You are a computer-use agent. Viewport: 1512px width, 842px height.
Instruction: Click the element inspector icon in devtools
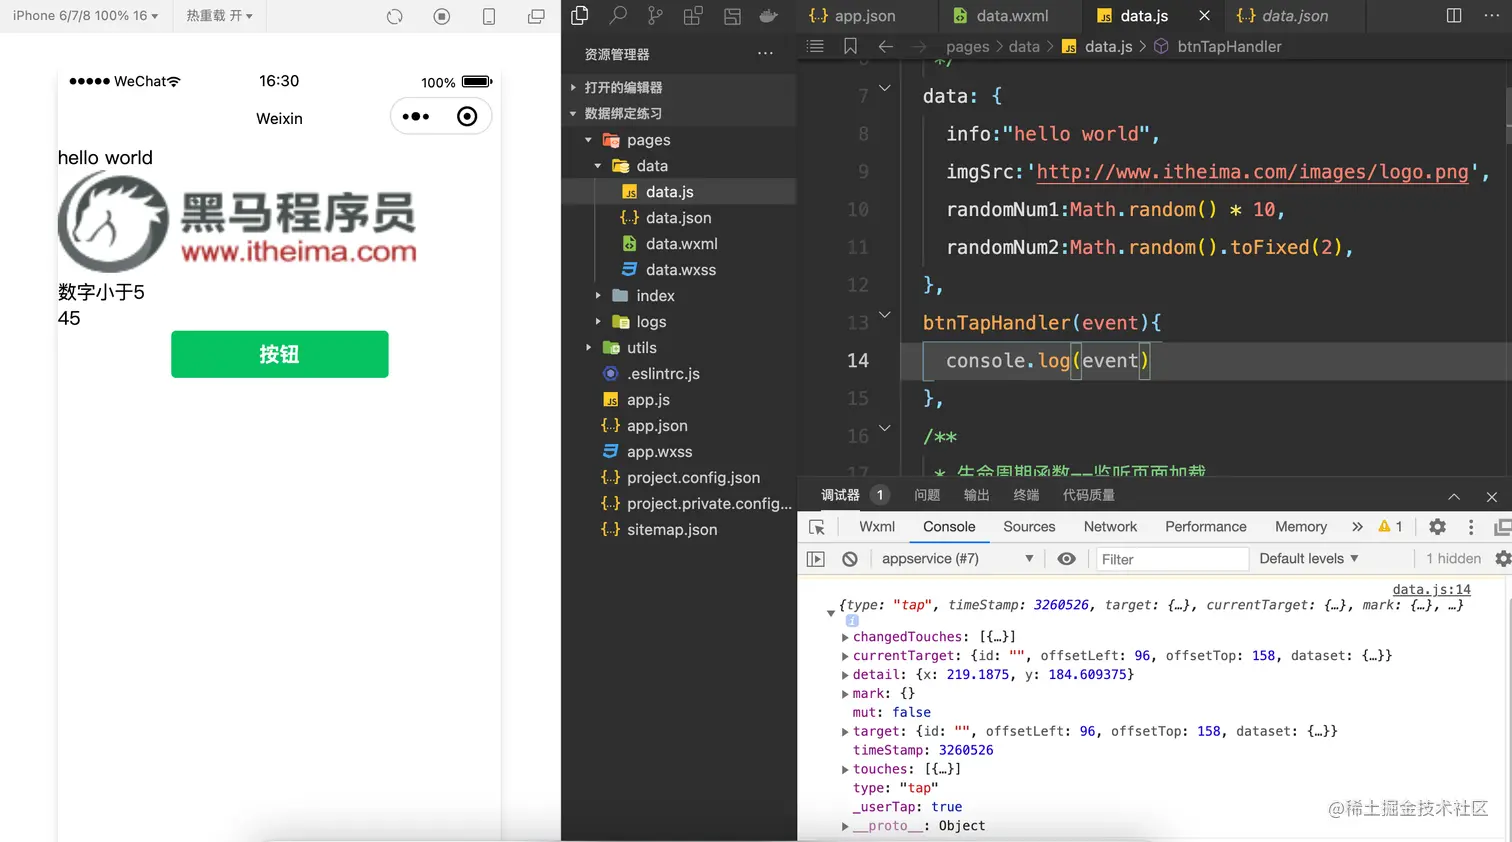817,527
